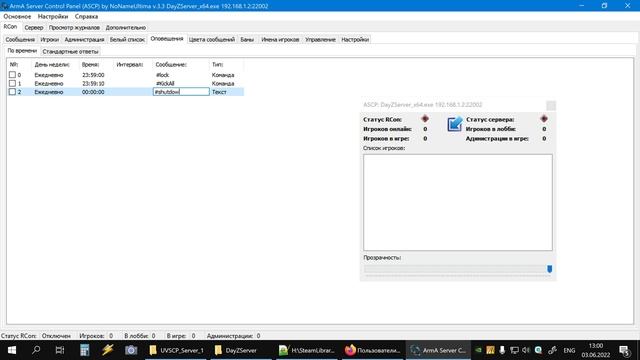Open the action center notifications icon
Viewport: 640px width, 360px height.
click(x=624, y=350)
